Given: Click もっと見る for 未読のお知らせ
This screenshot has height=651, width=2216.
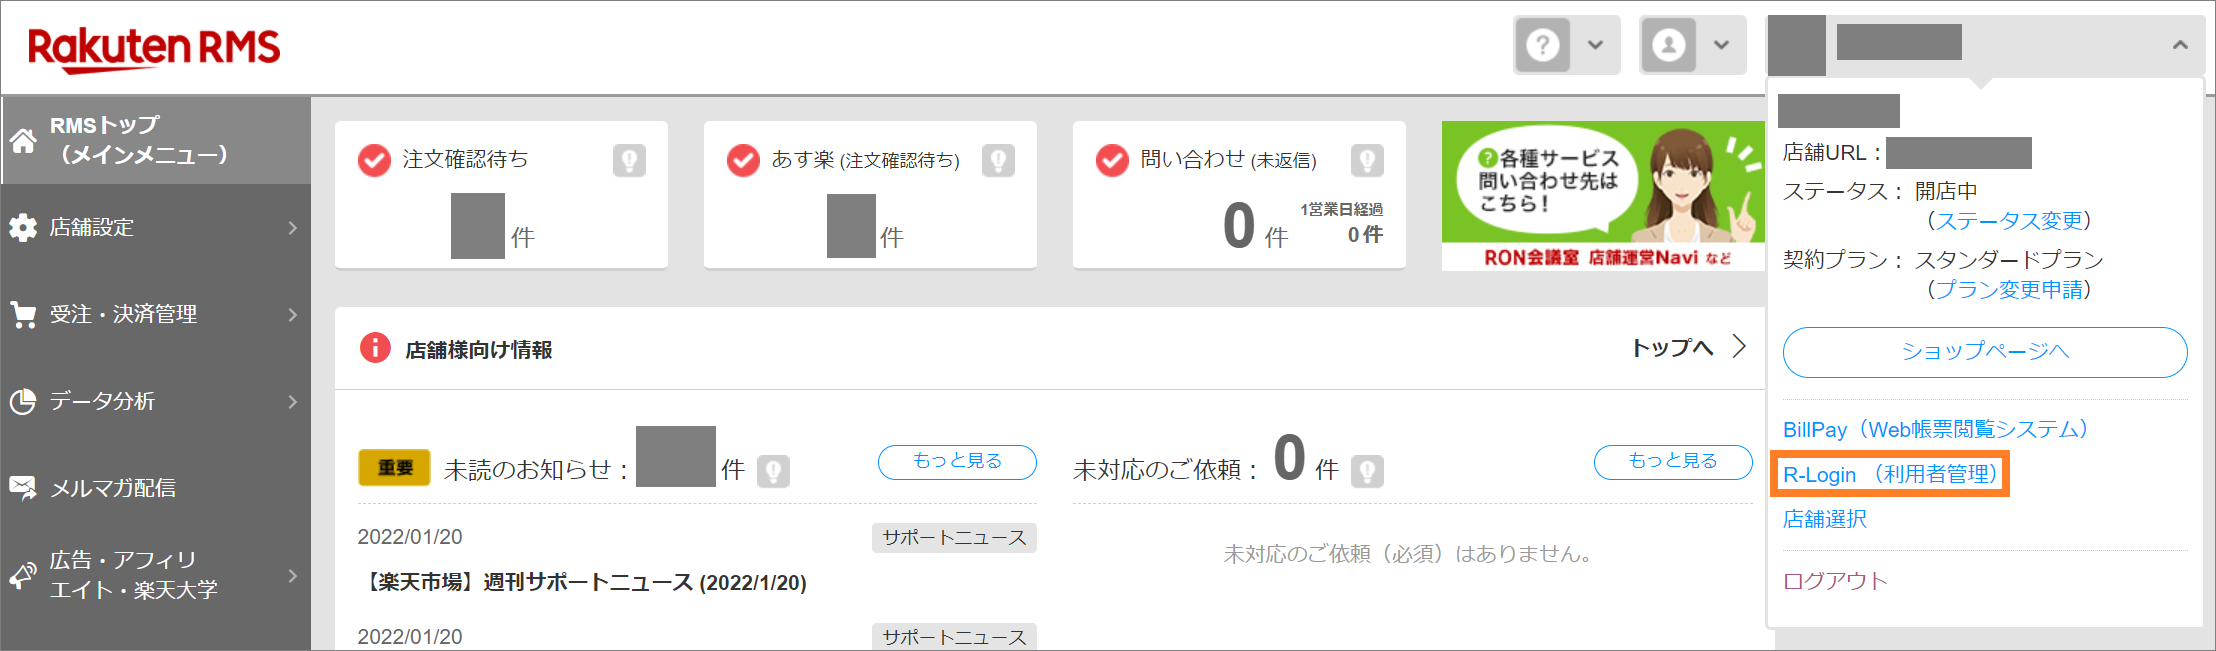Looking at the screenshot, I should (x=957, y=461).
